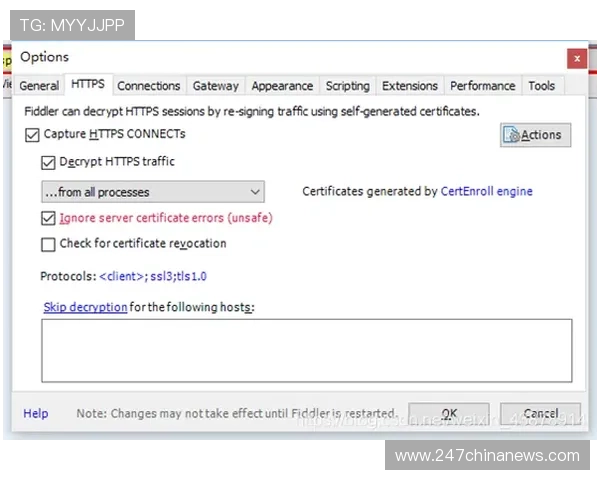600x480 pixels.
Task: Select the Gateway tab
Action: click(216, 86)
